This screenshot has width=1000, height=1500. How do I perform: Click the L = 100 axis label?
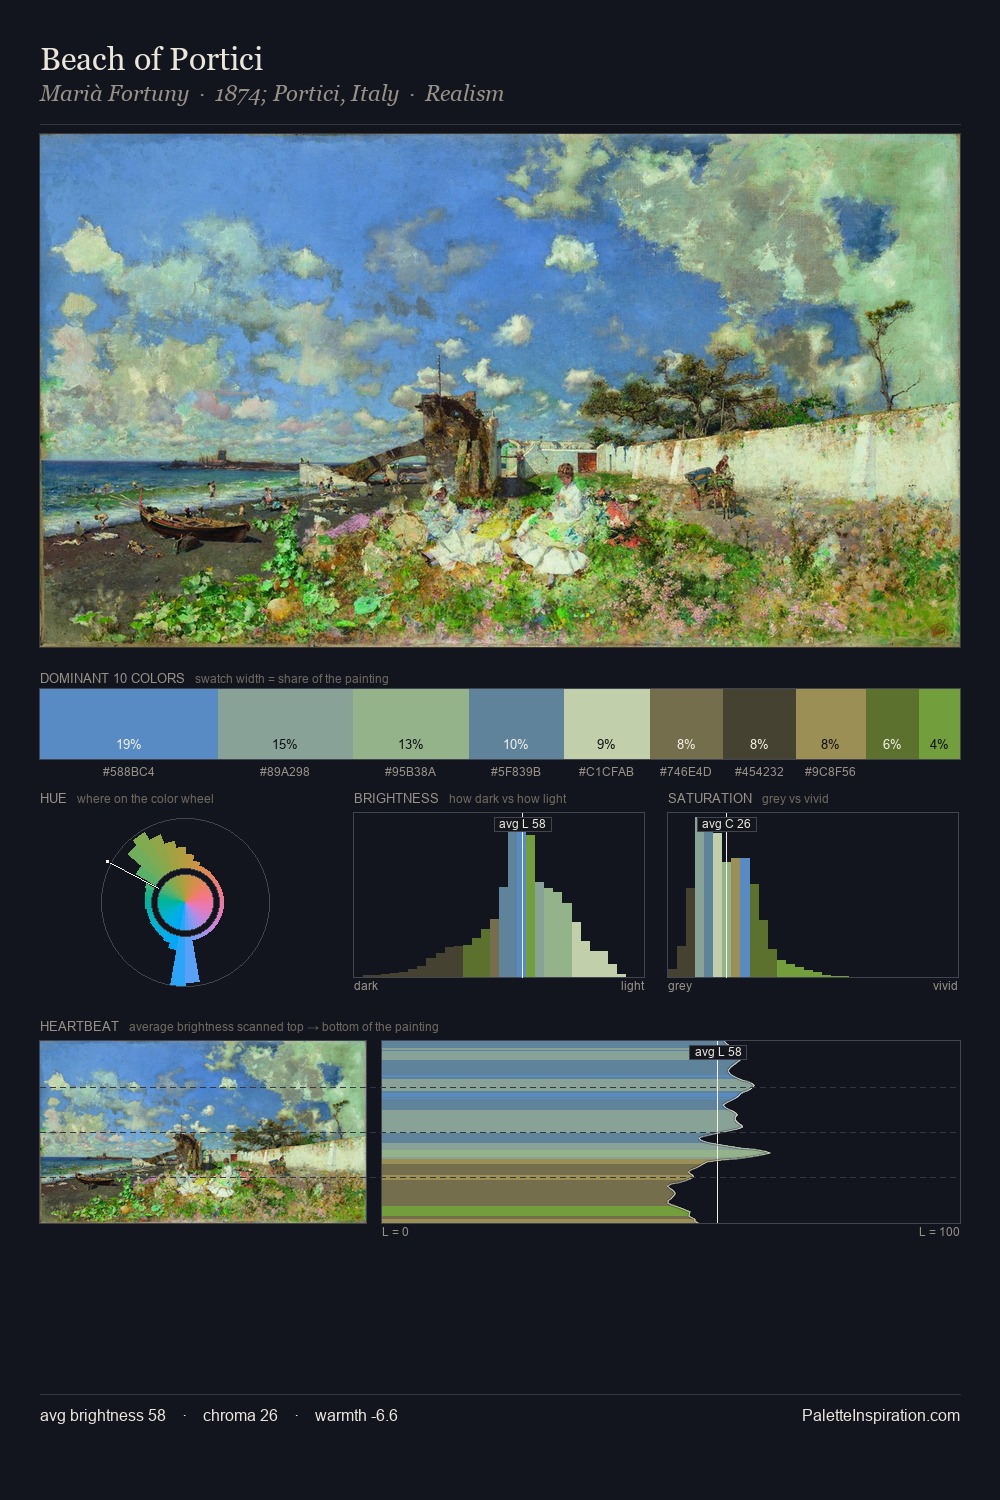939,1232
